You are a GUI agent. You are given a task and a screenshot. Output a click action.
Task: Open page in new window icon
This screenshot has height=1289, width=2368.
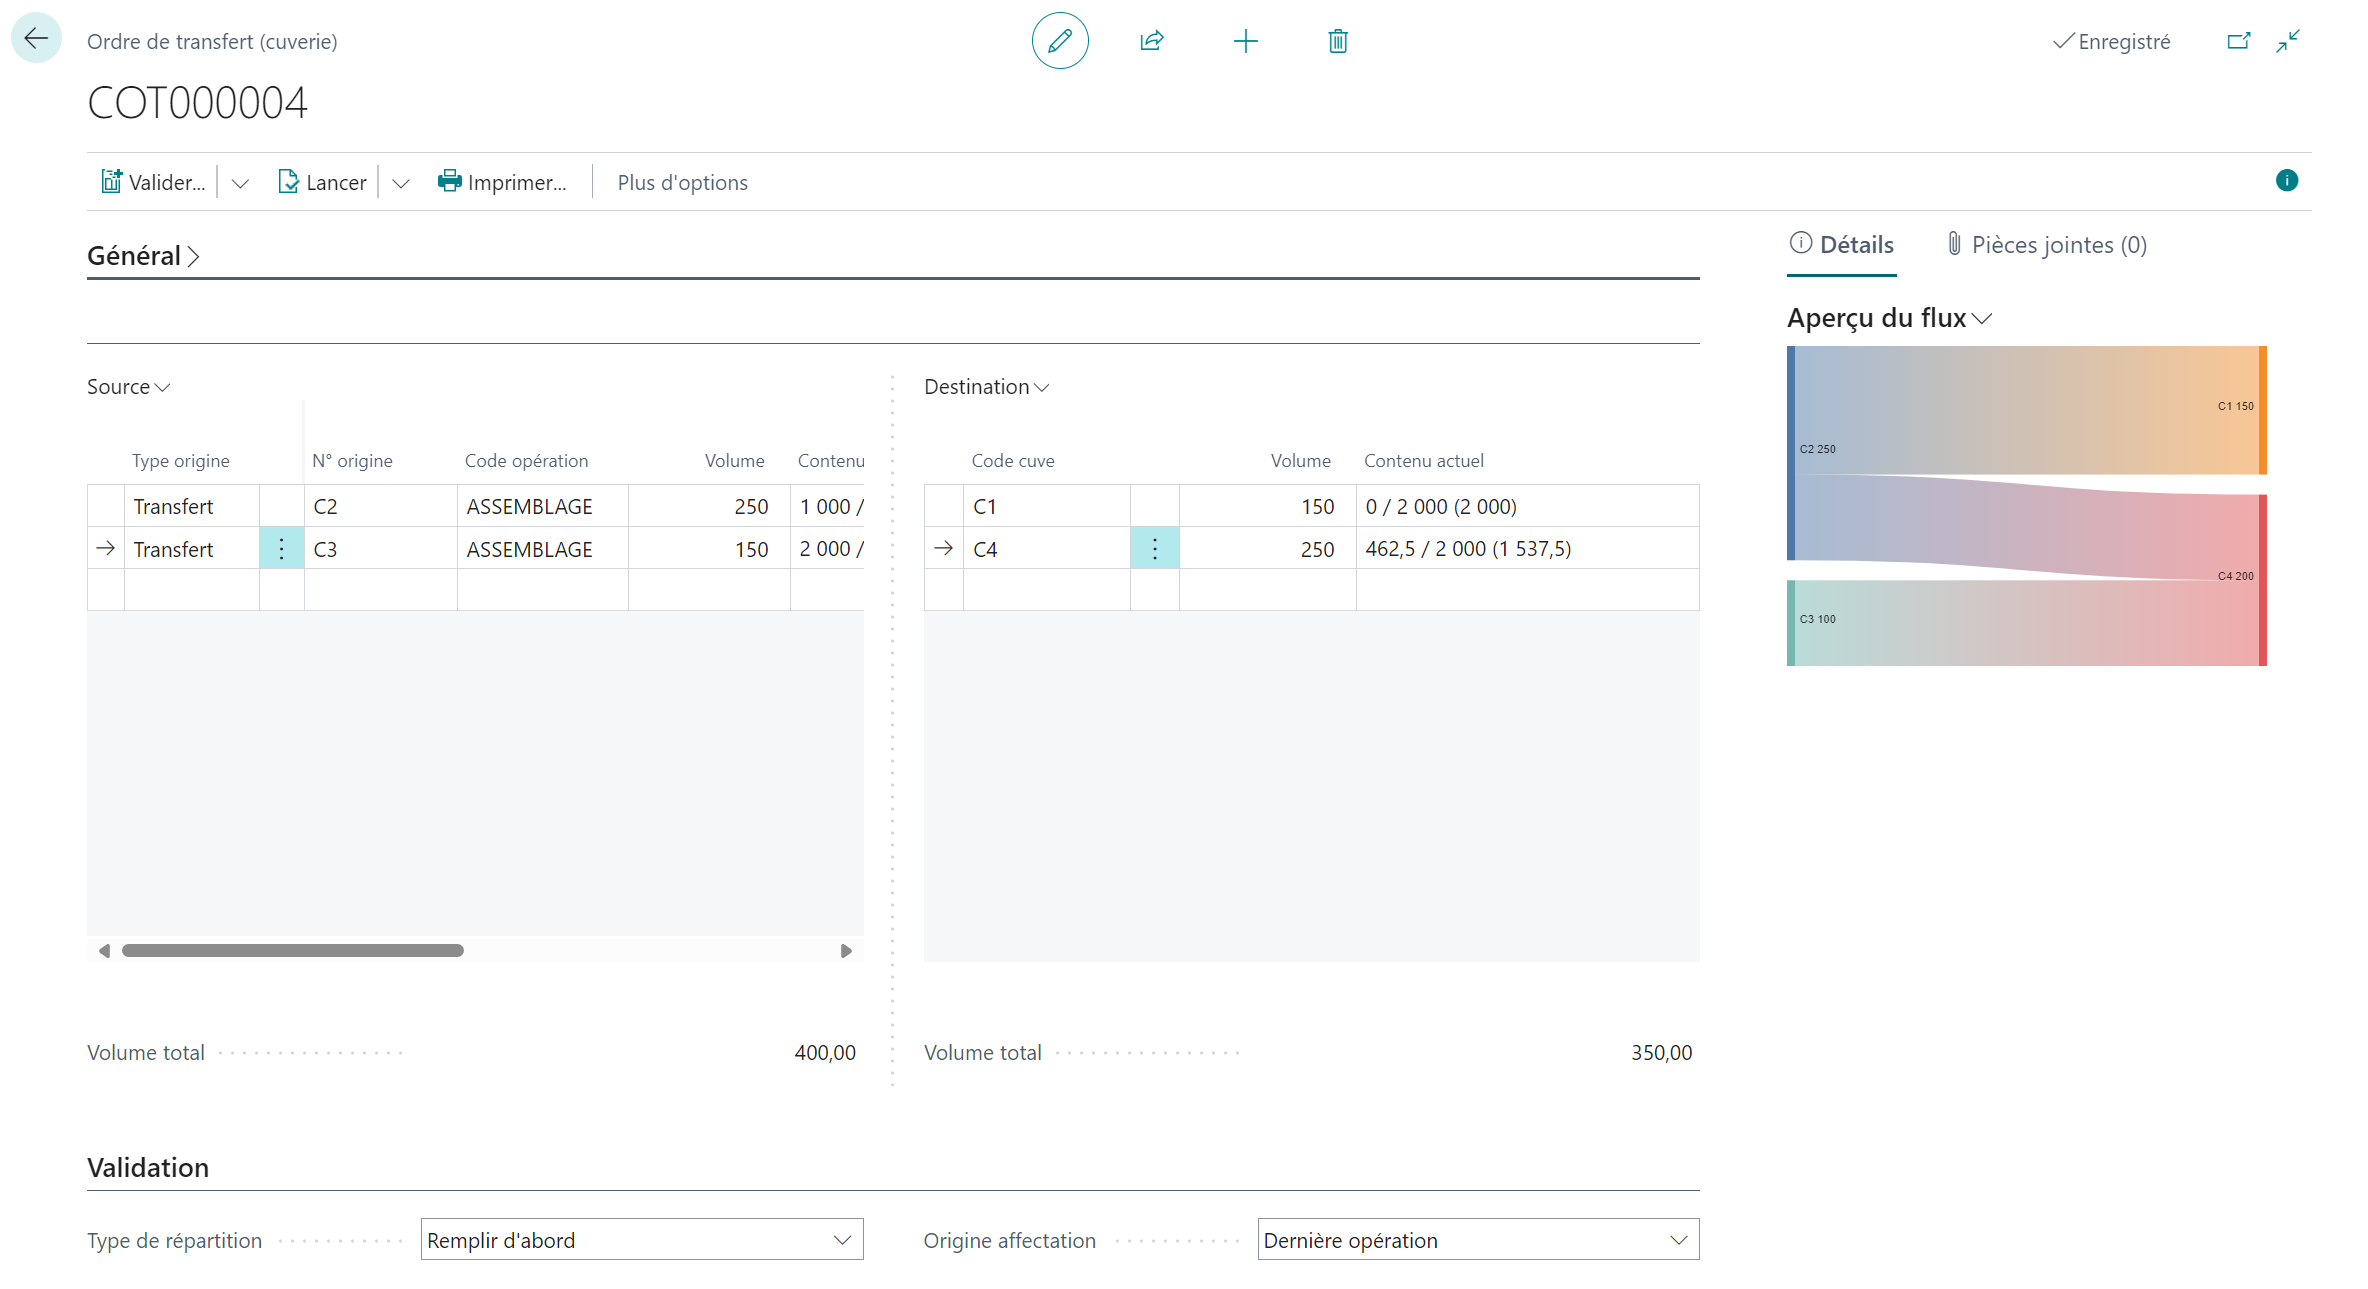[2238, 41]
